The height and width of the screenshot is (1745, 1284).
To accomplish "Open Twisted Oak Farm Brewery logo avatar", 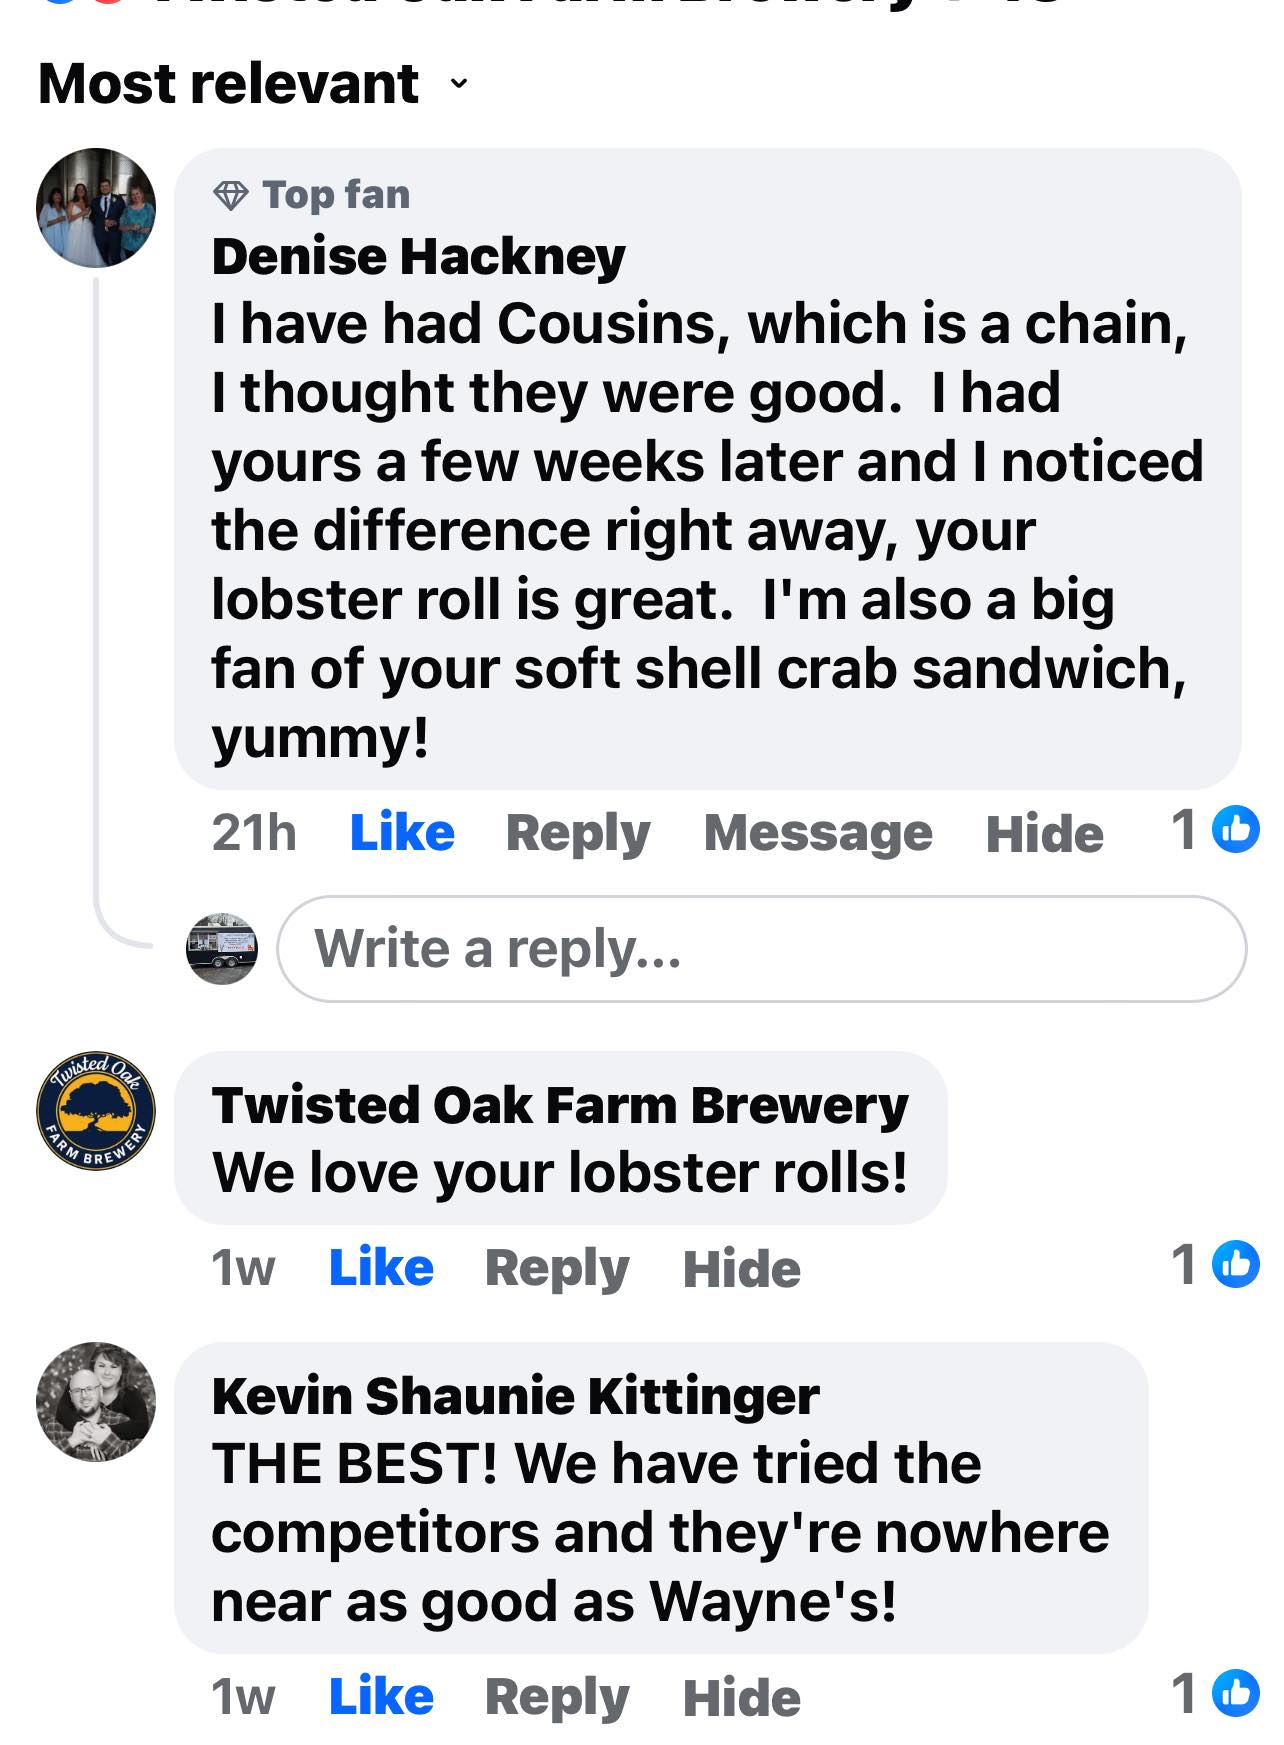I will pos(96,1111).
